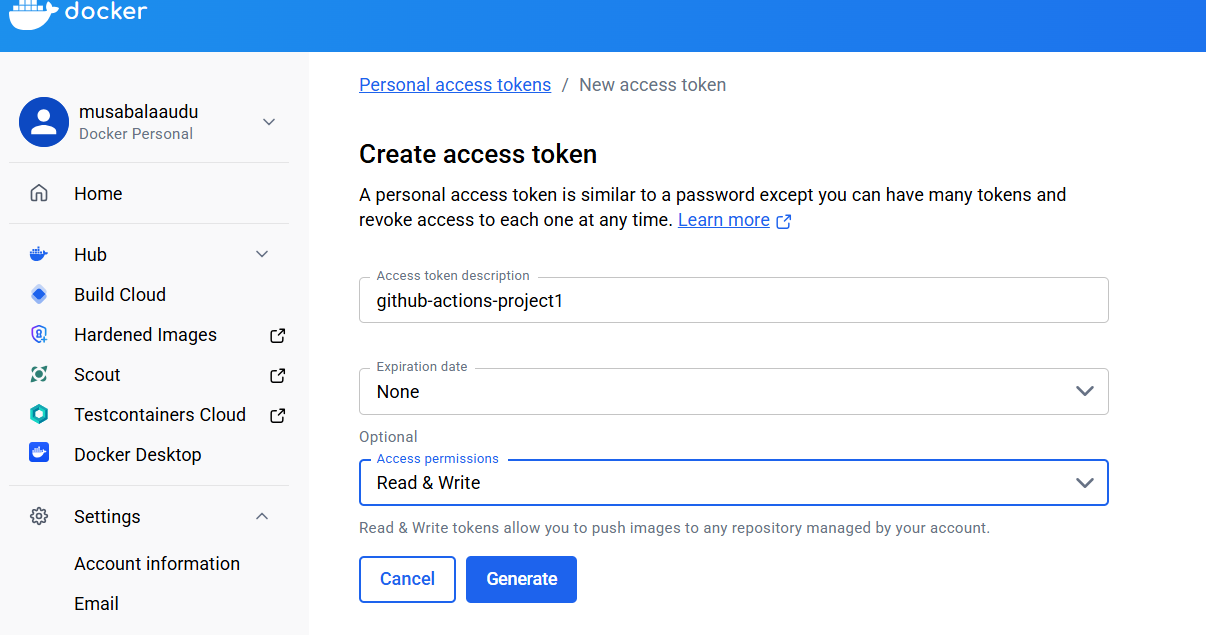Click the Testcontainers Cloud hexagon icon
The width and height of the screenshot is (1206, 635).
39,415
